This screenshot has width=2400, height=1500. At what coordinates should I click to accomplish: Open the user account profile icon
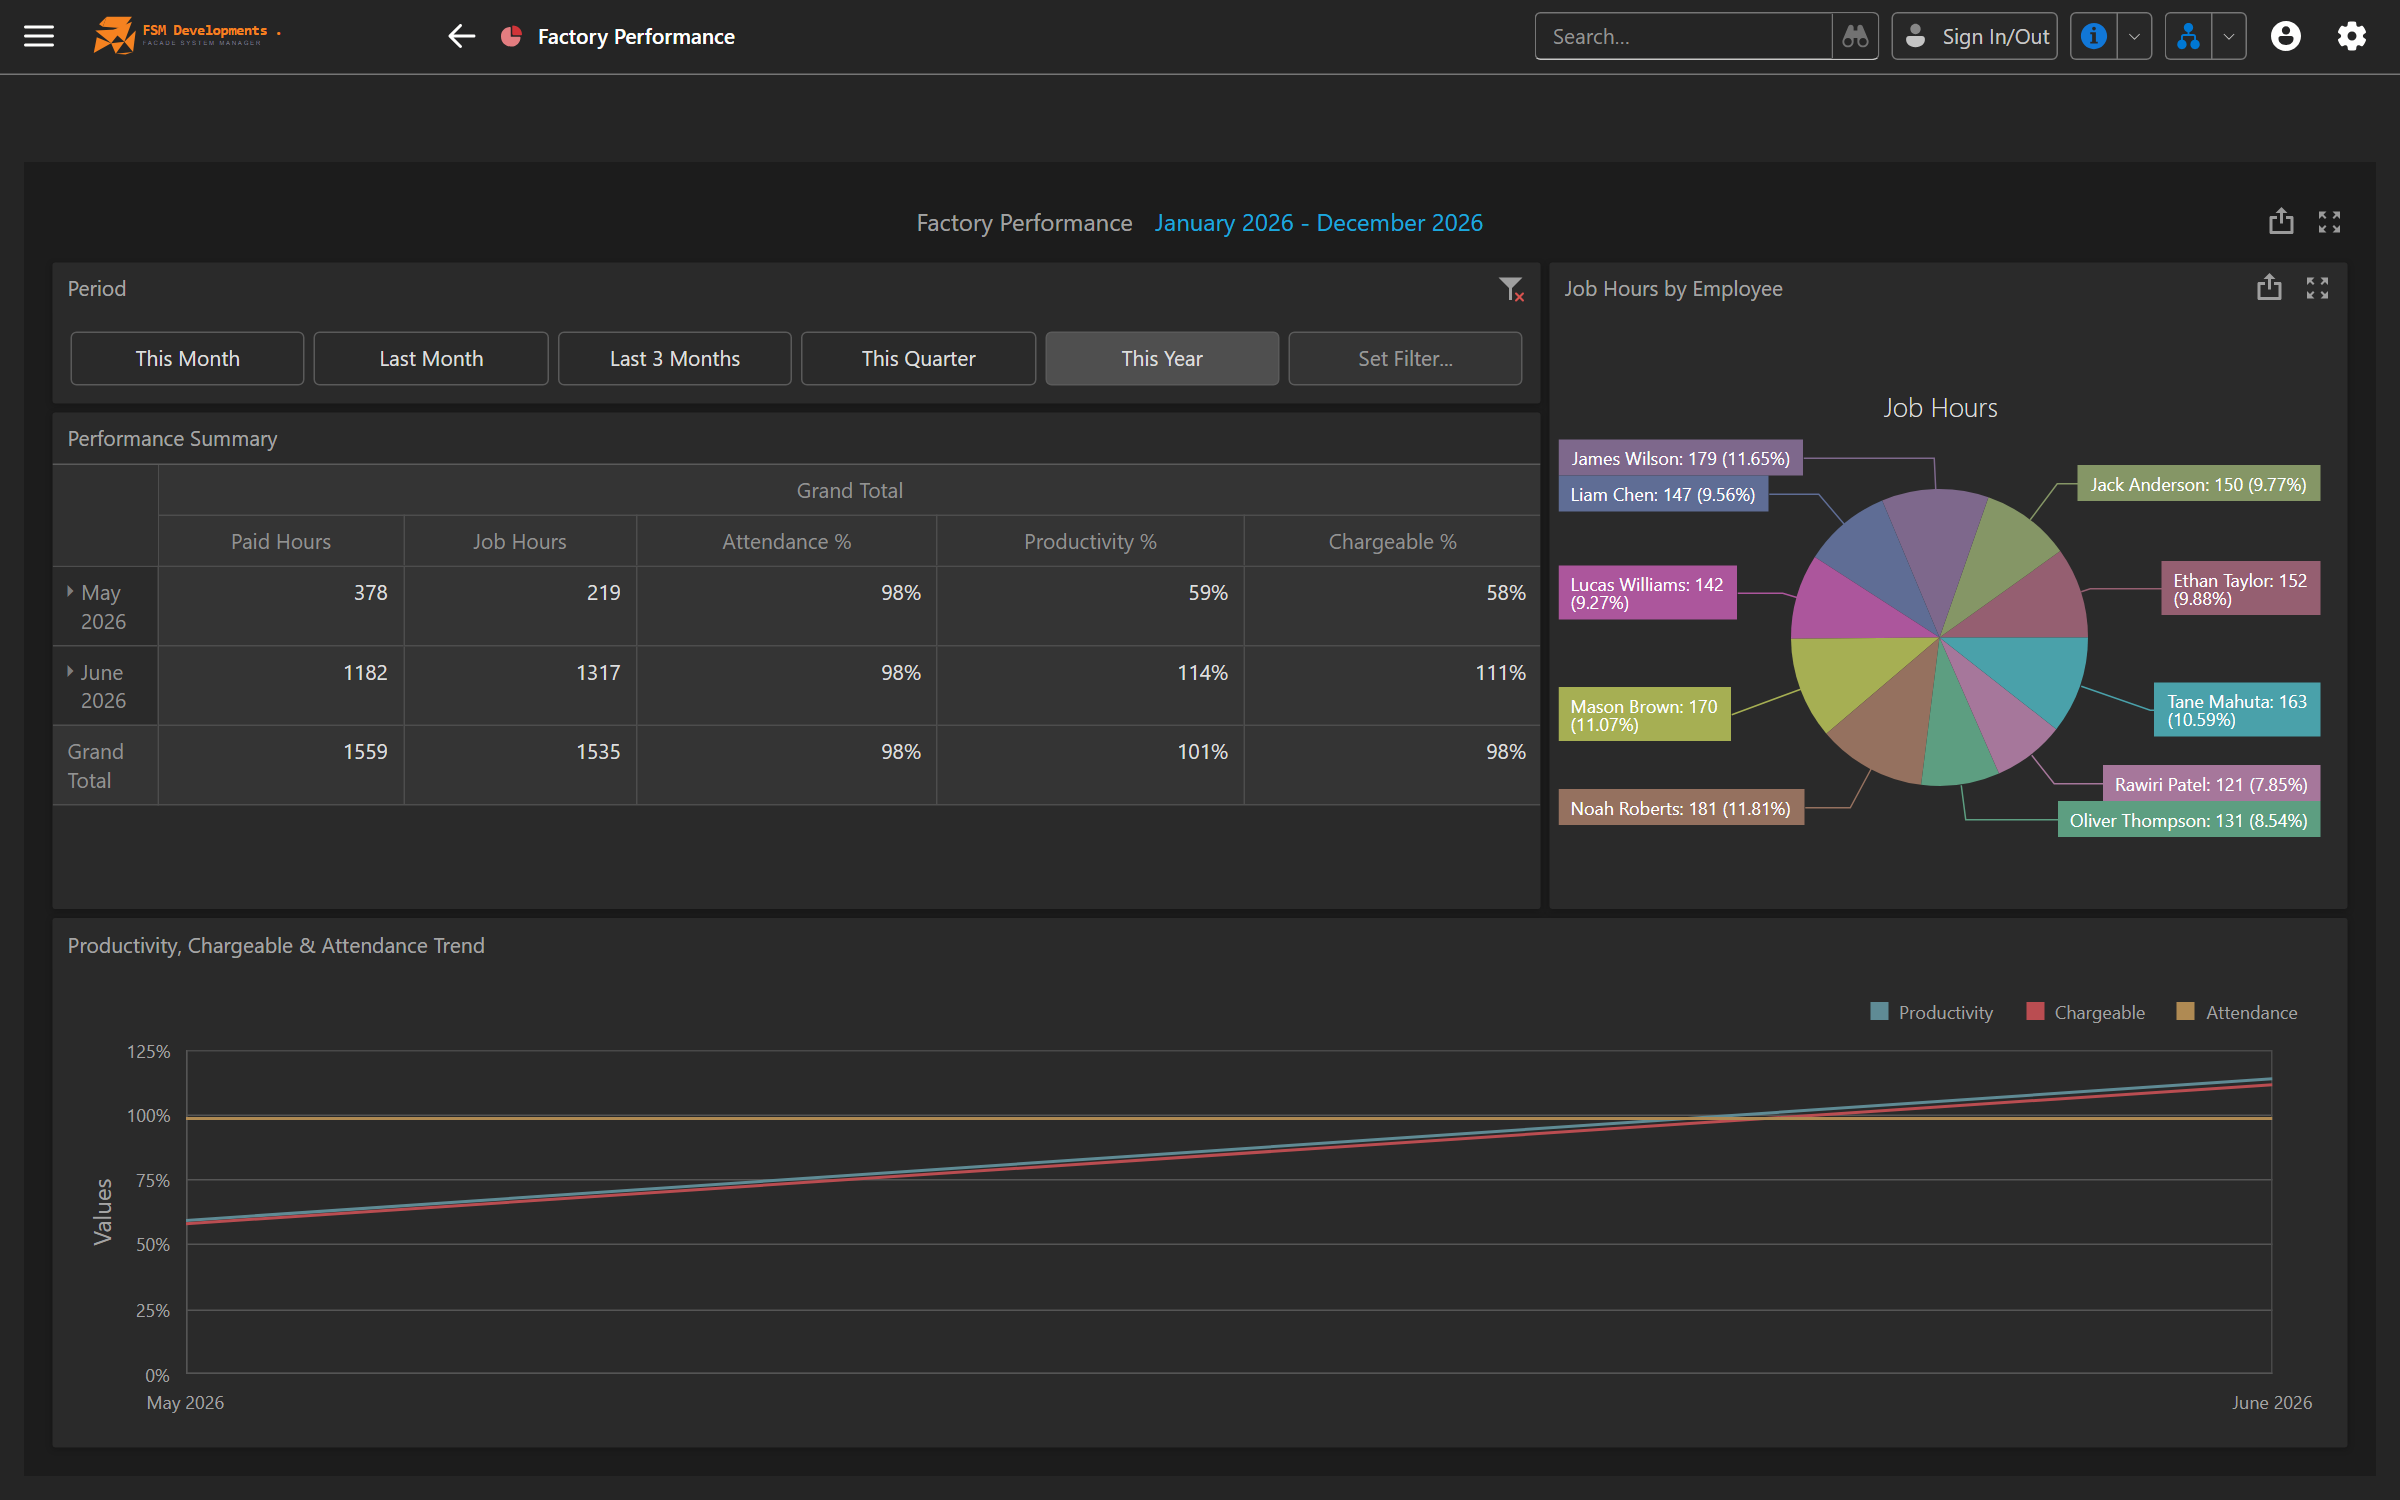2285,37
